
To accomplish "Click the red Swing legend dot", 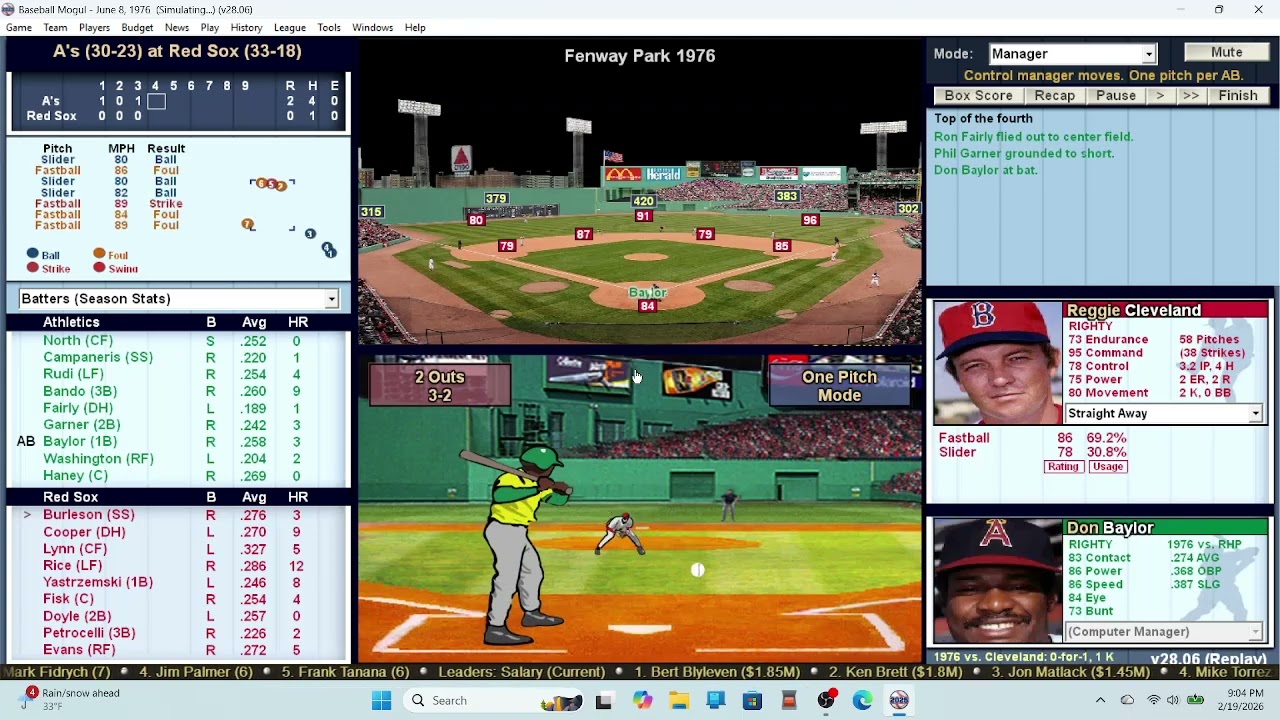I will tap(99, 268).
